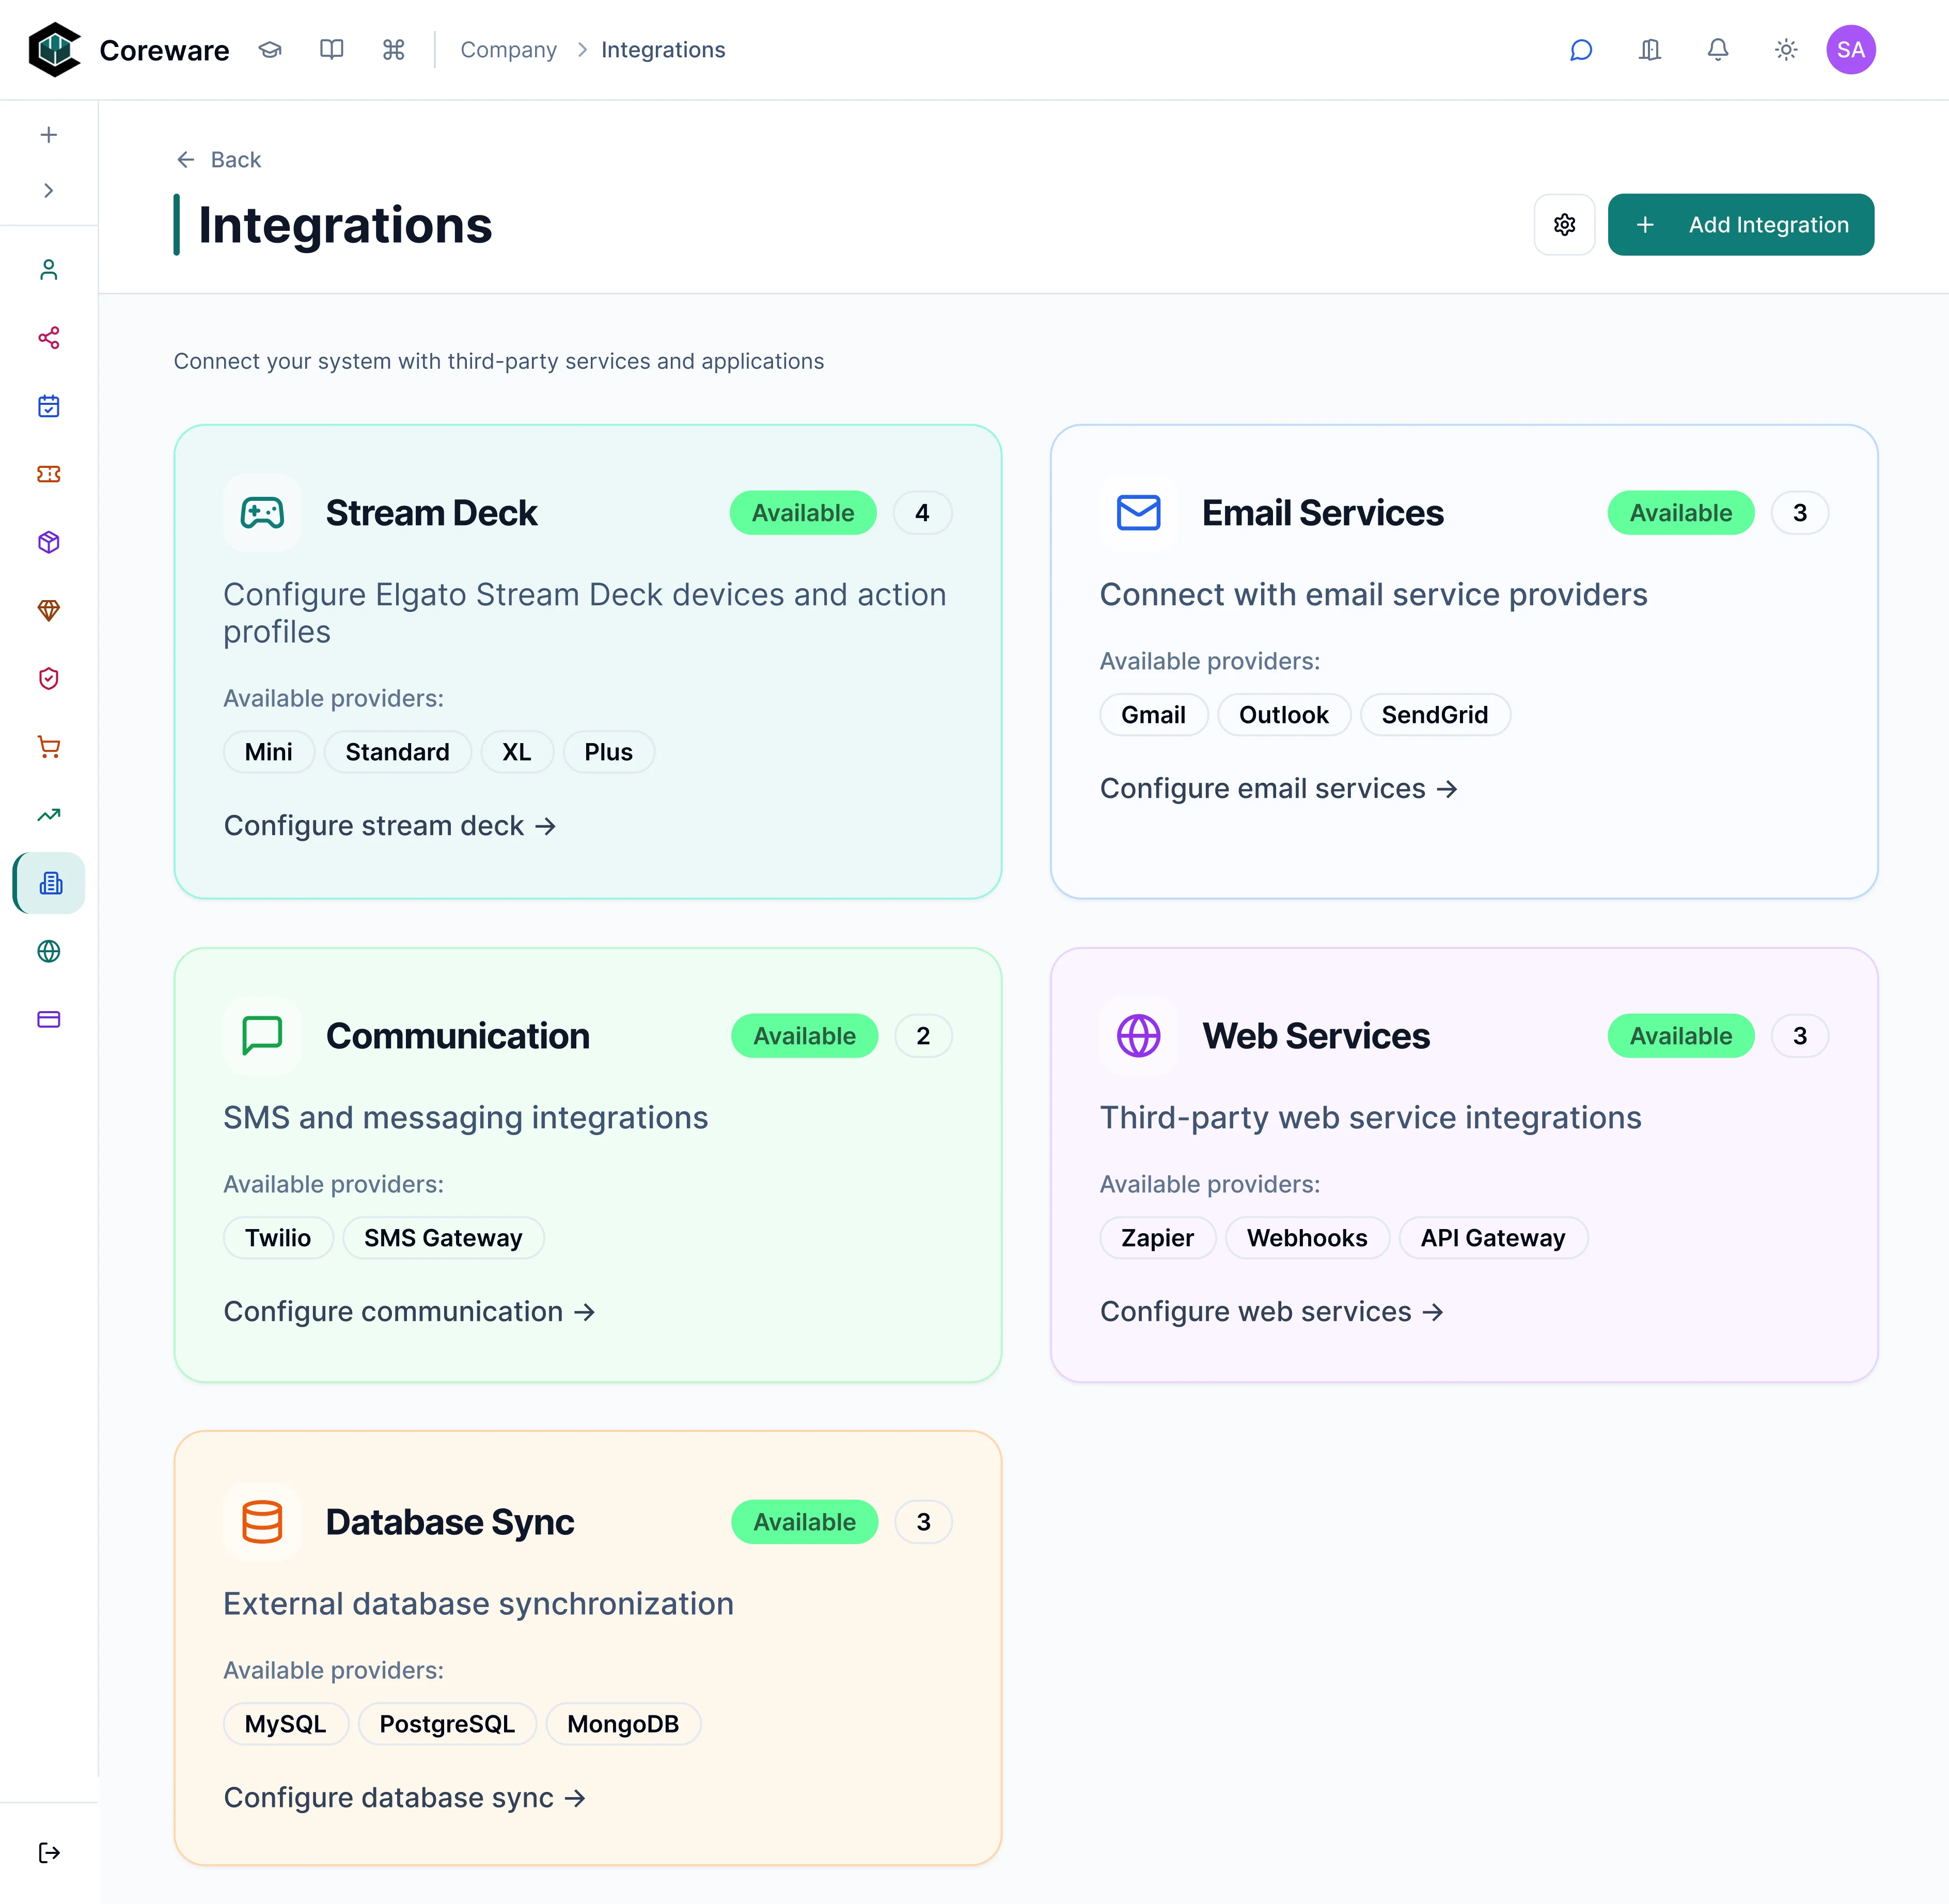Click the building icon in header
Viewport: 1949px width, 1904px height.
pyautogui.click(x=1650, y=50)
